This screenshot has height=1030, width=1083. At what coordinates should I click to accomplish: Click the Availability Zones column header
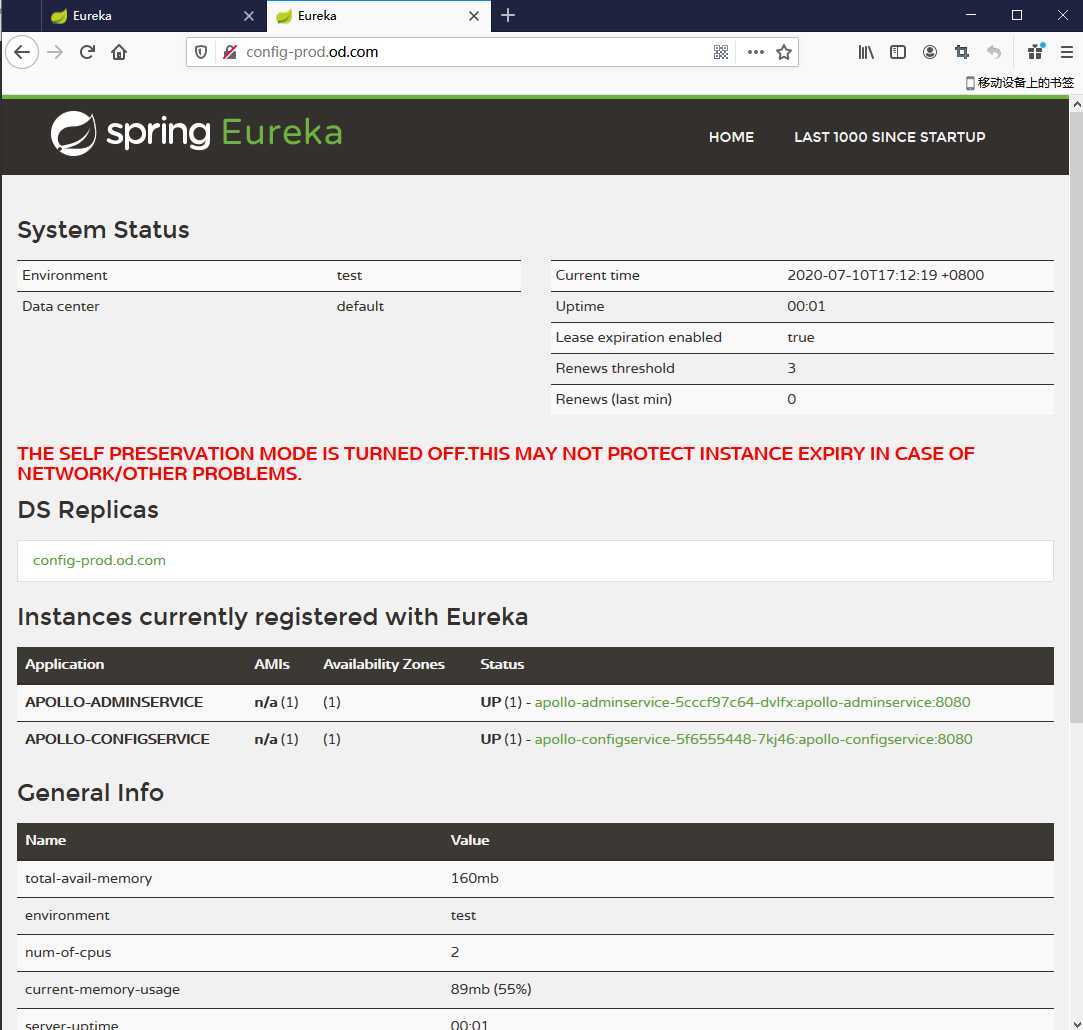[x=384, y=664]
